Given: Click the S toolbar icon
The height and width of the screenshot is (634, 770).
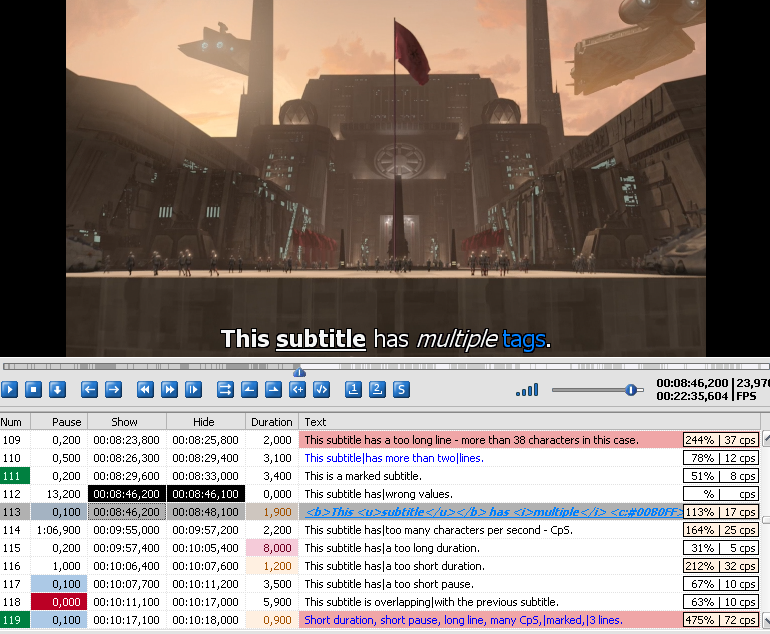Looking at the screenshot, I should [402, 389].
